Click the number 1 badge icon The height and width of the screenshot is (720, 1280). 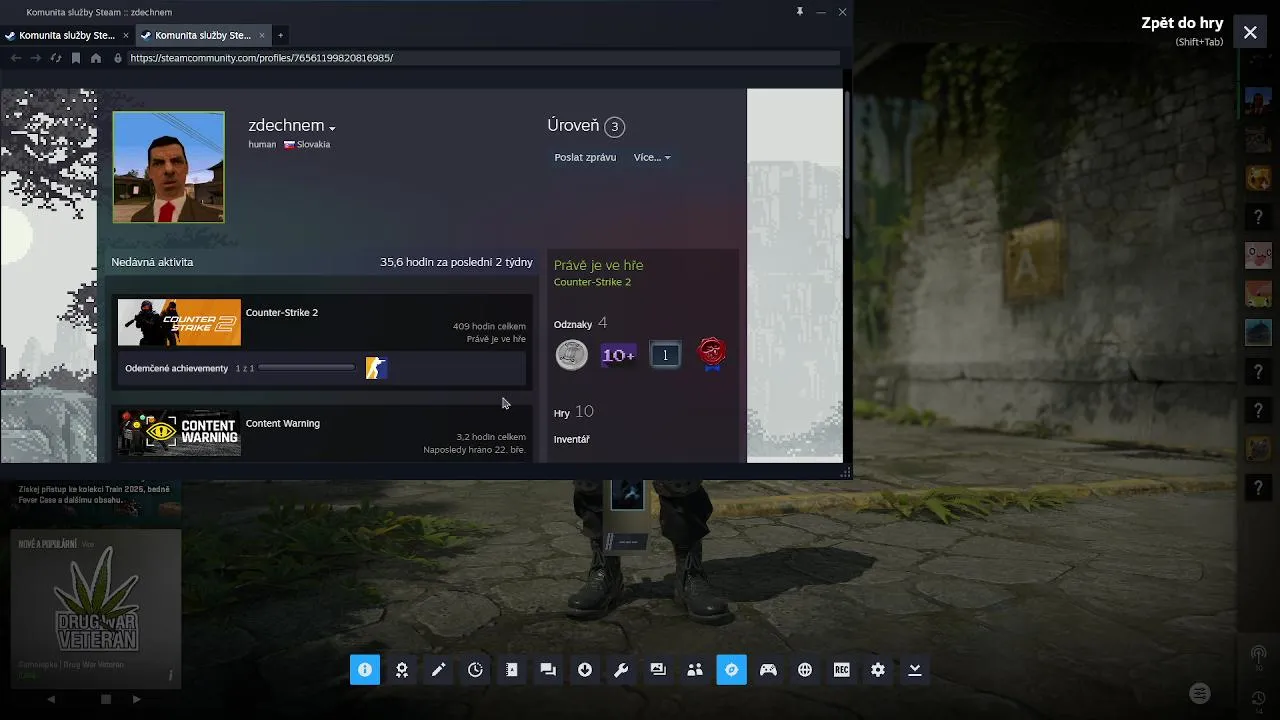(665, 354)
